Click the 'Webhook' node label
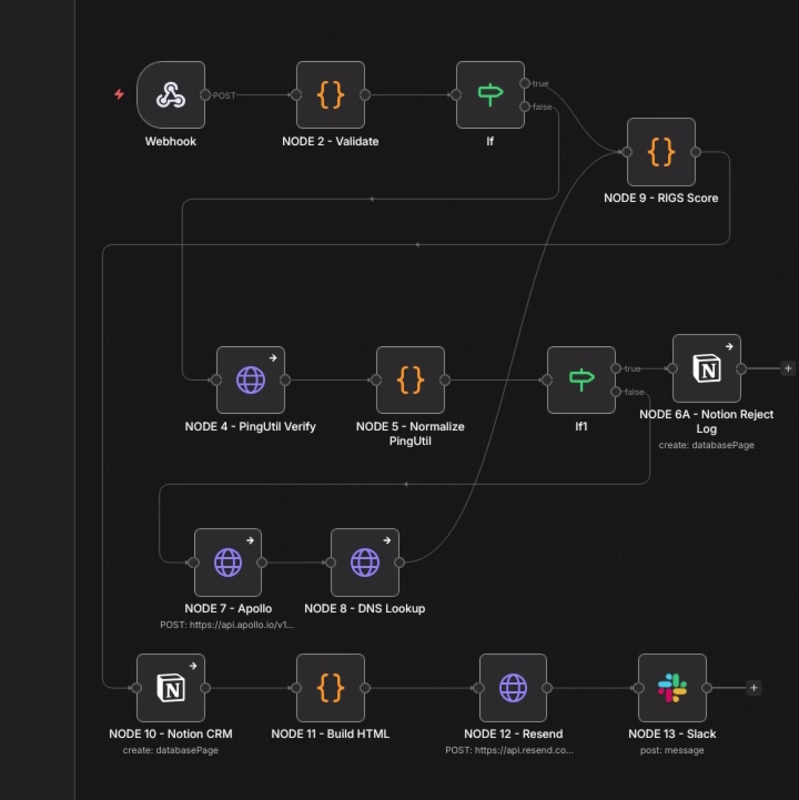Viewport: 799px width, 800px height. coord(170,141)
